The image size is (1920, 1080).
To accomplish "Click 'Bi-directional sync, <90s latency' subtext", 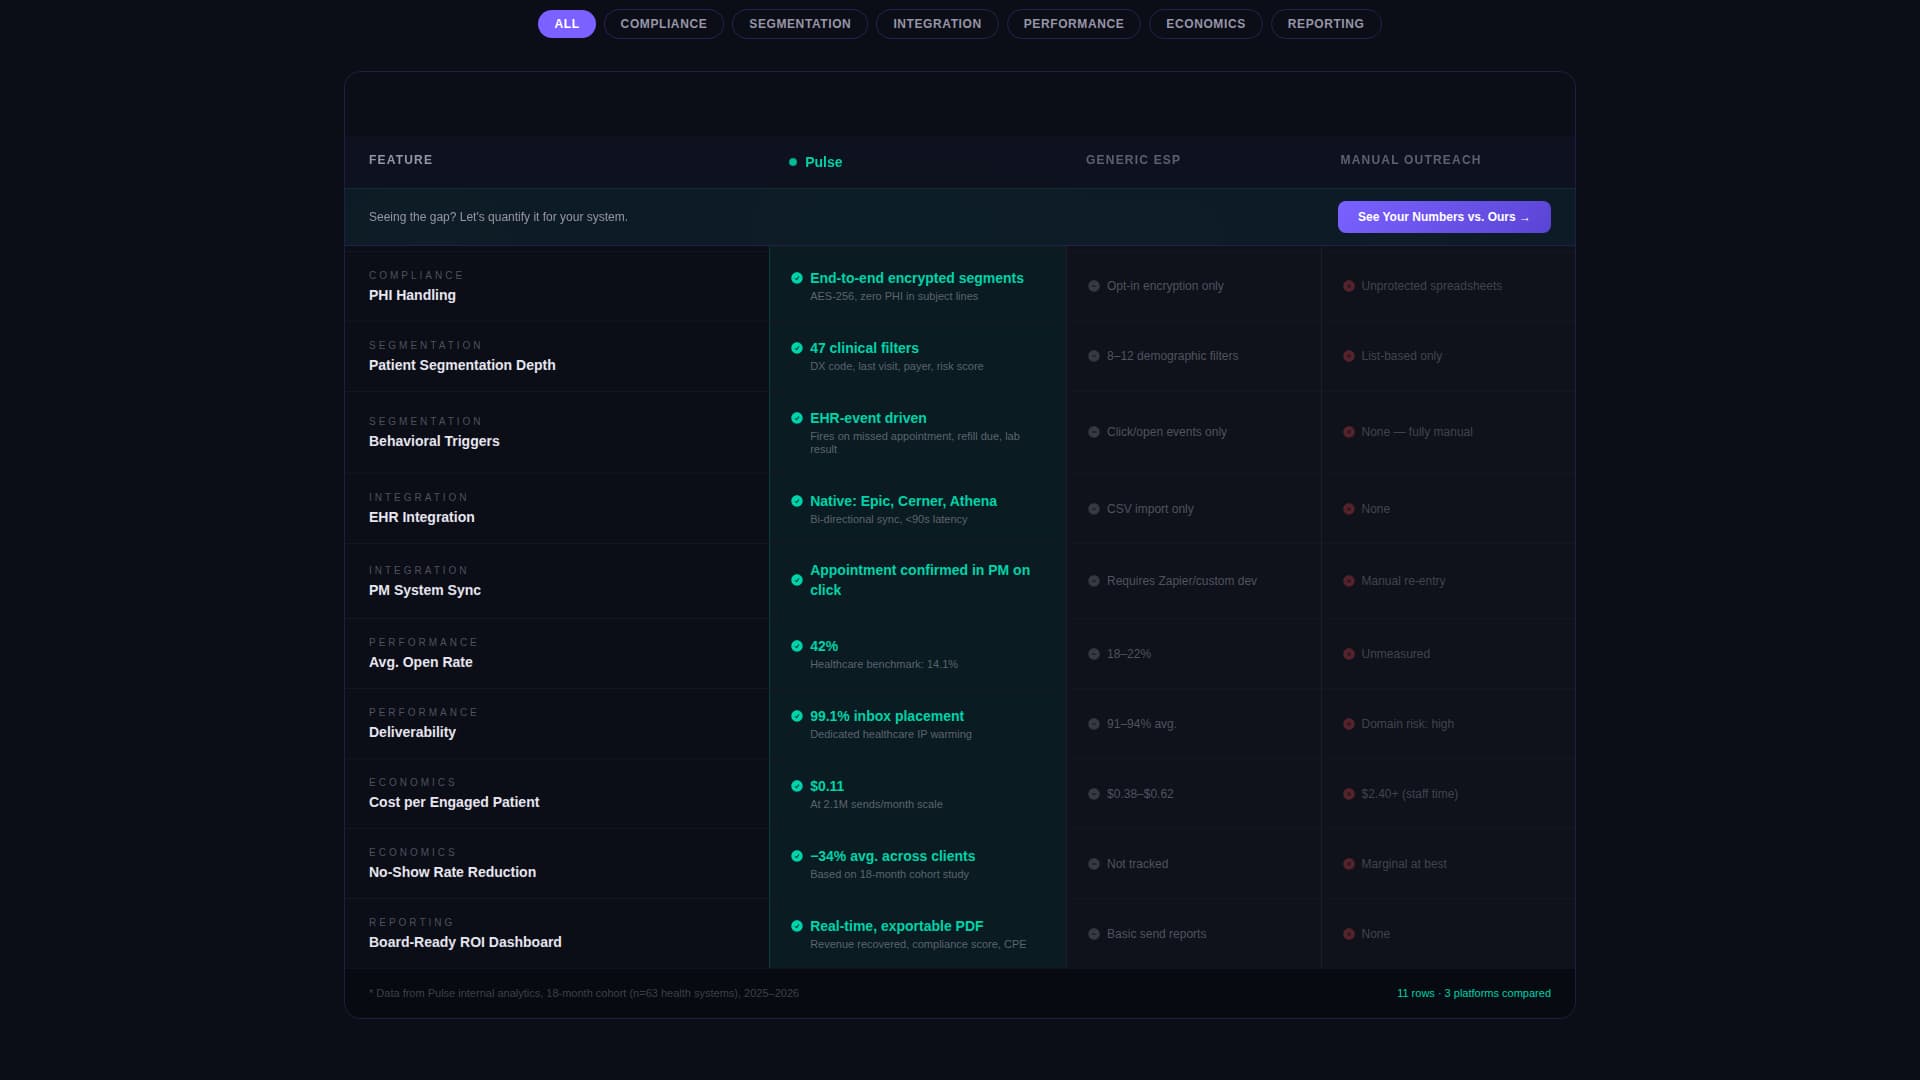I will pos(889,519).
